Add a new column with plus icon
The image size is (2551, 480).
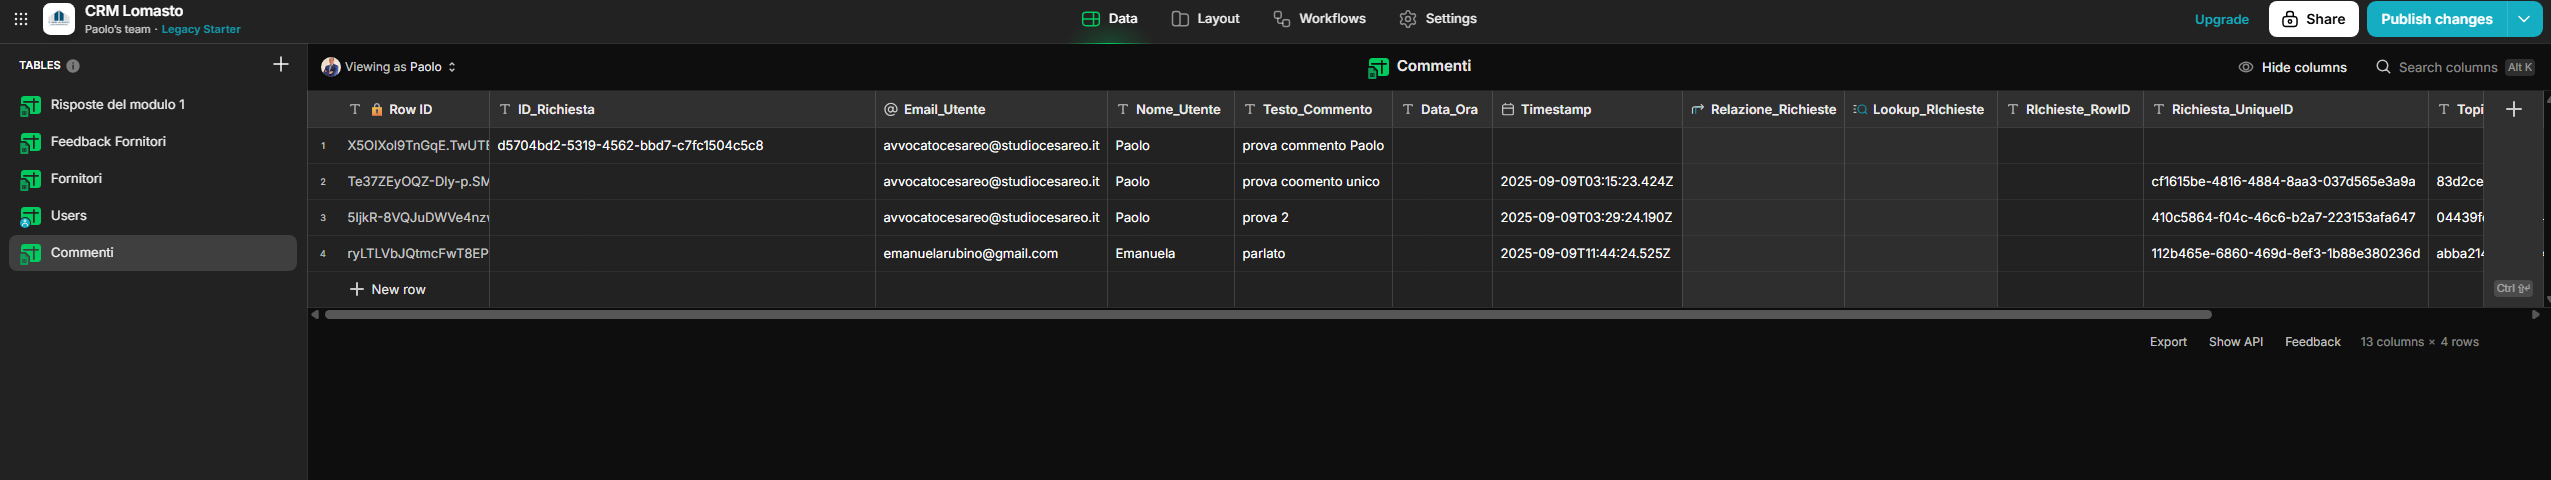[x=2514, y=109]
